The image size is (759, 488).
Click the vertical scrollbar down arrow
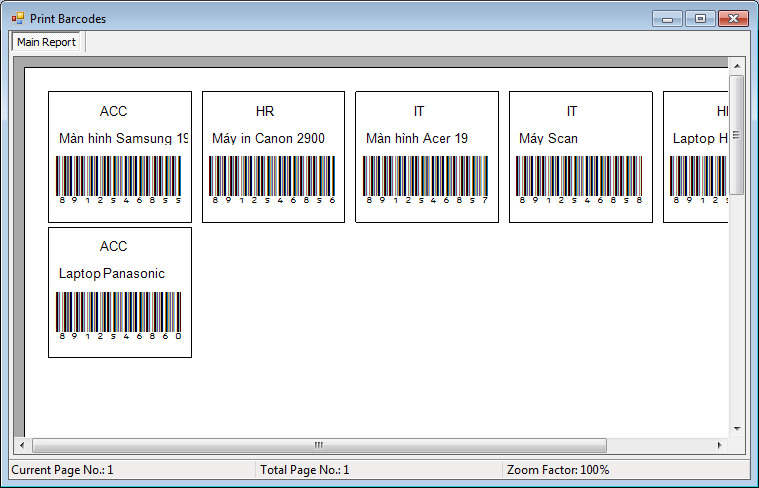(737, 427)
